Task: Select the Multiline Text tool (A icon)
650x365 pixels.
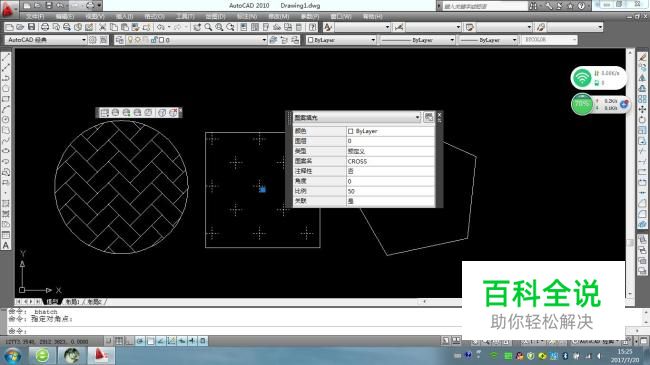Action: tap(6, 245)
